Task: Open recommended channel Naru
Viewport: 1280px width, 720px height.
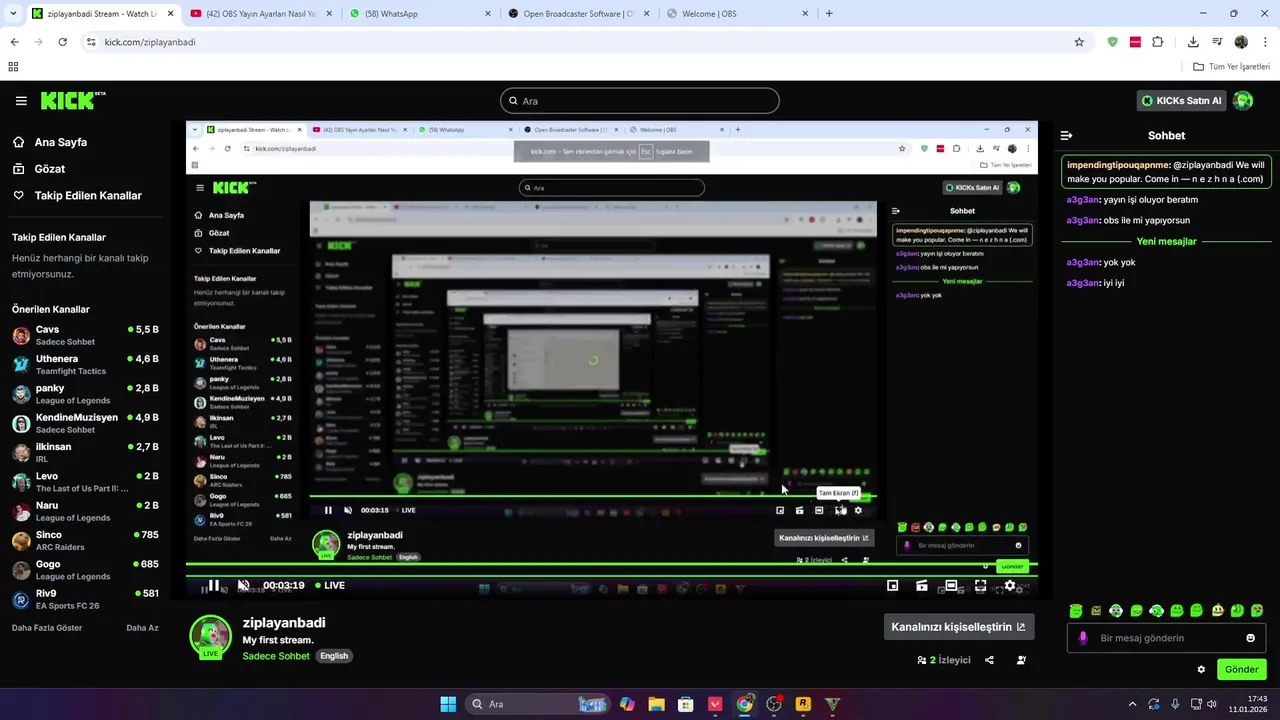Action: [x=84, y=511]
